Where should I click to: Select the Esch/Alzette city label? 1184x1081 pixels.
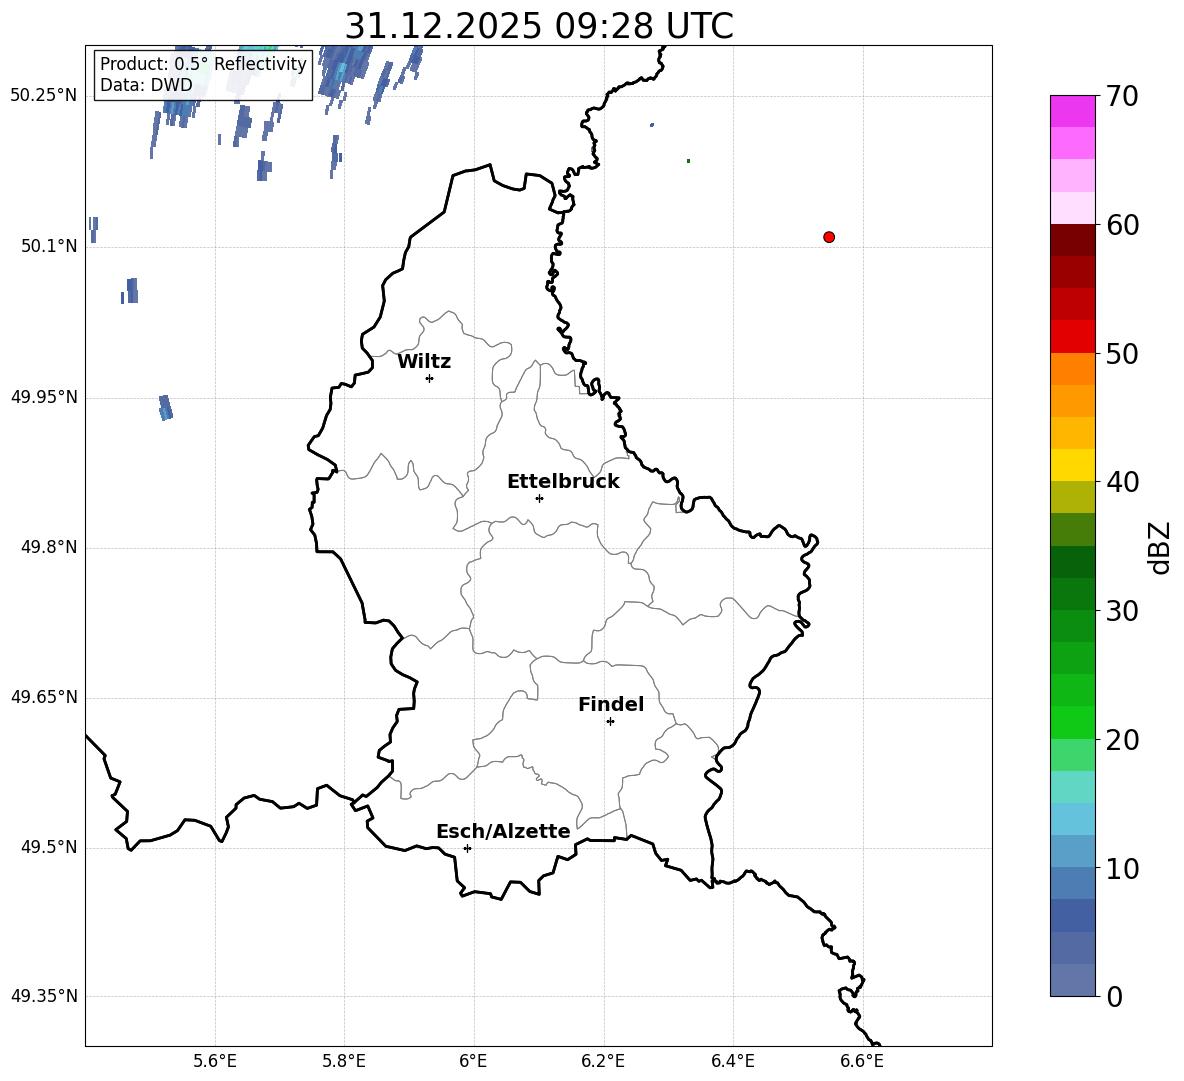tap(503, 831)
